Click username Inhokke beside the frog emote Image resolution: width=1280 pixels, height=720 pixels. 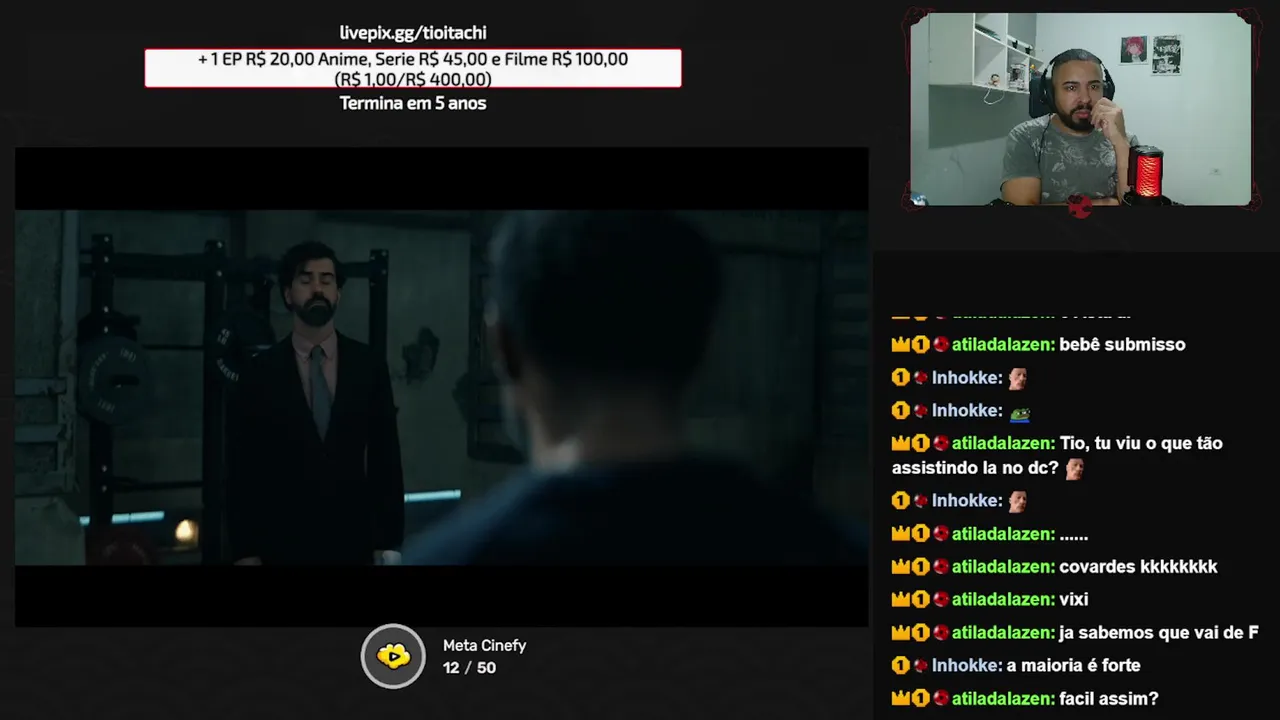pos(967,411)
